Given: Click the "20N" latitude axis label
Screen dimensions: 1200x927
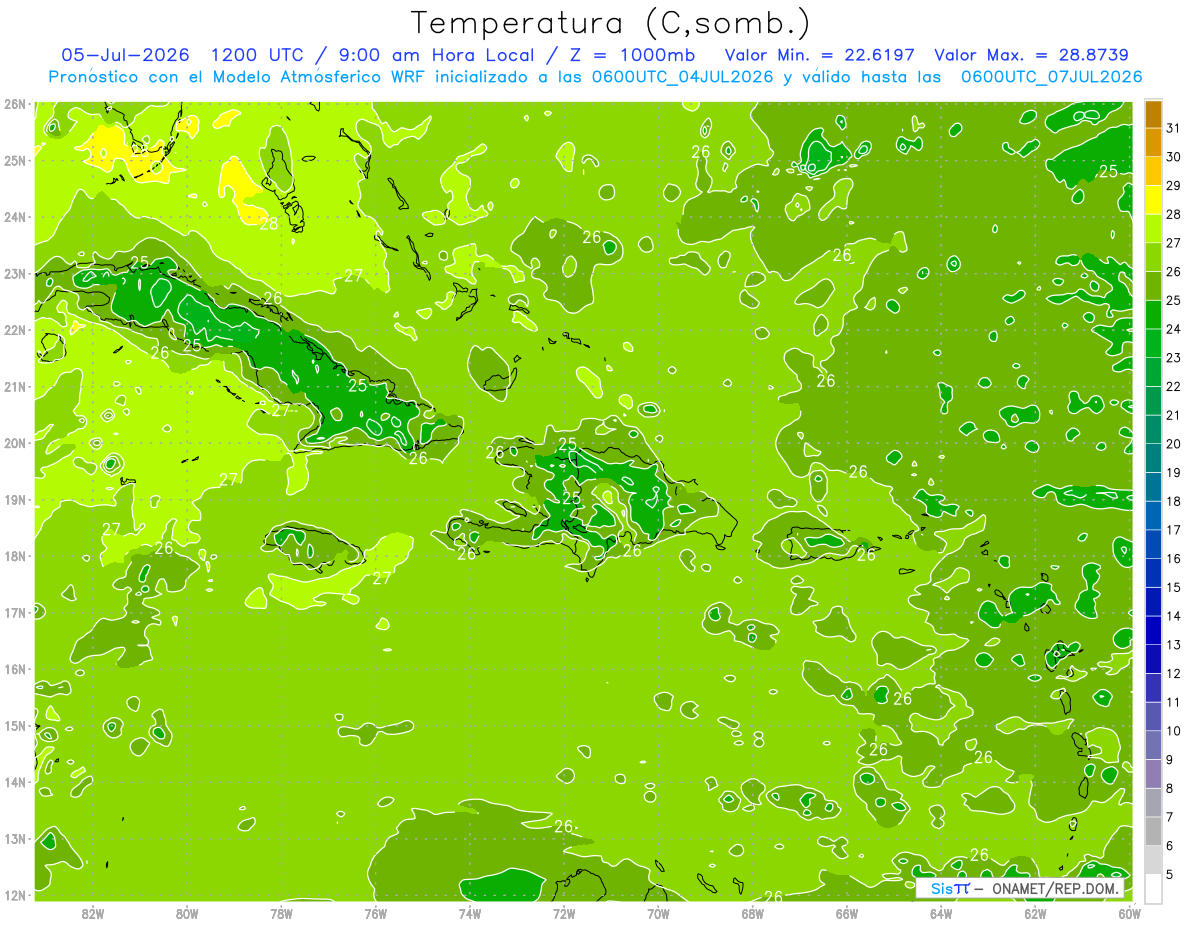Looking at the screenshot, I should [15, 443].
